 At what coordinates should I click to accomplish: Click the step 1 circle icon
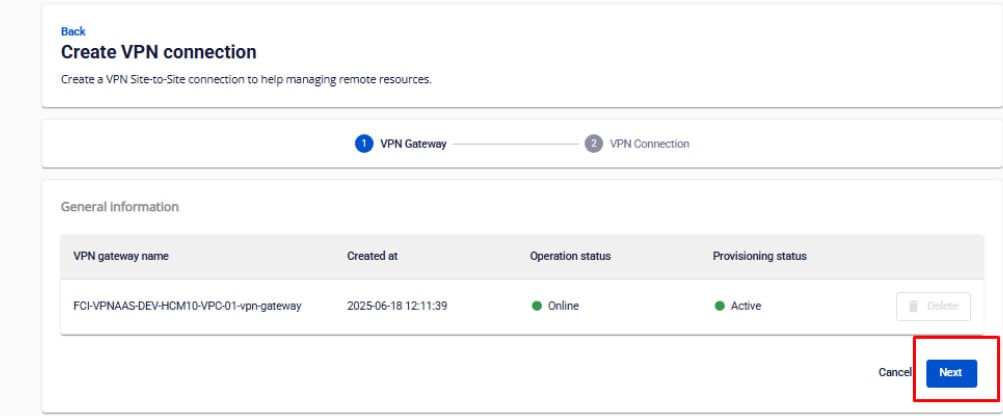coord(364,143)
